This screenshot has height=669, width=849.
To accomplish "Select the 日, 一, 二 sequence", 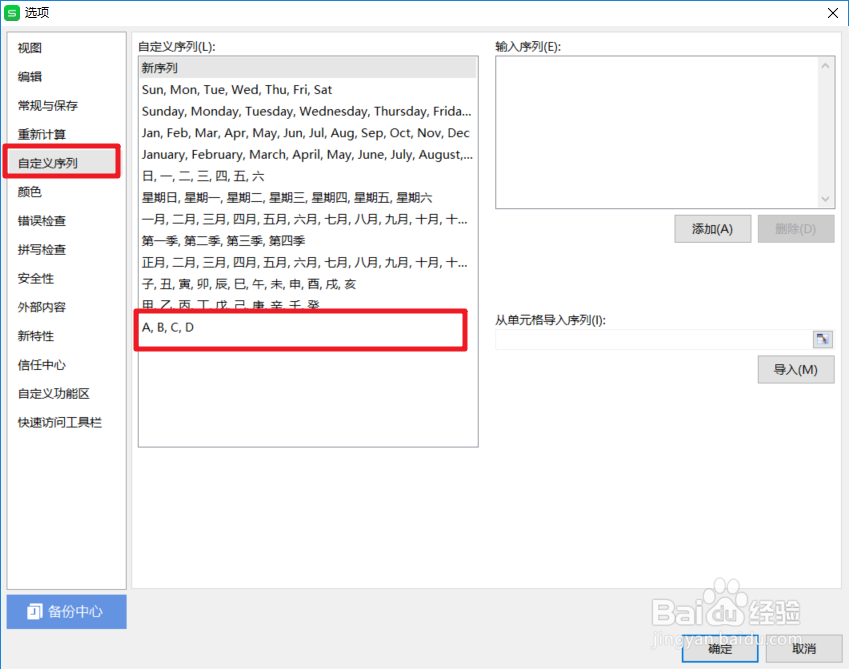I will 308,176.
